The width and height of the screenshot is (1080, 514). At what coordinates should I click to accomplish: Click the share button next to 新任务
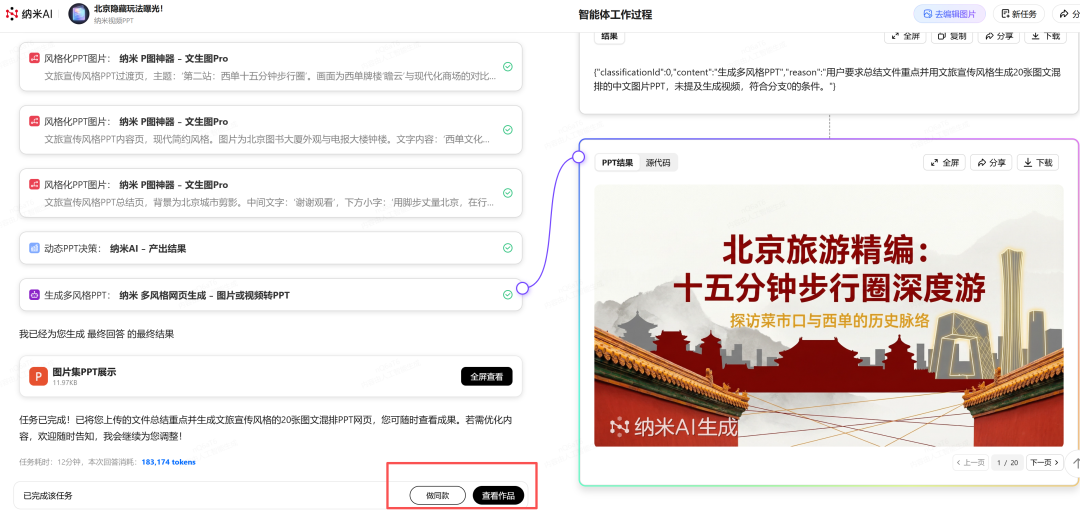1066,14
